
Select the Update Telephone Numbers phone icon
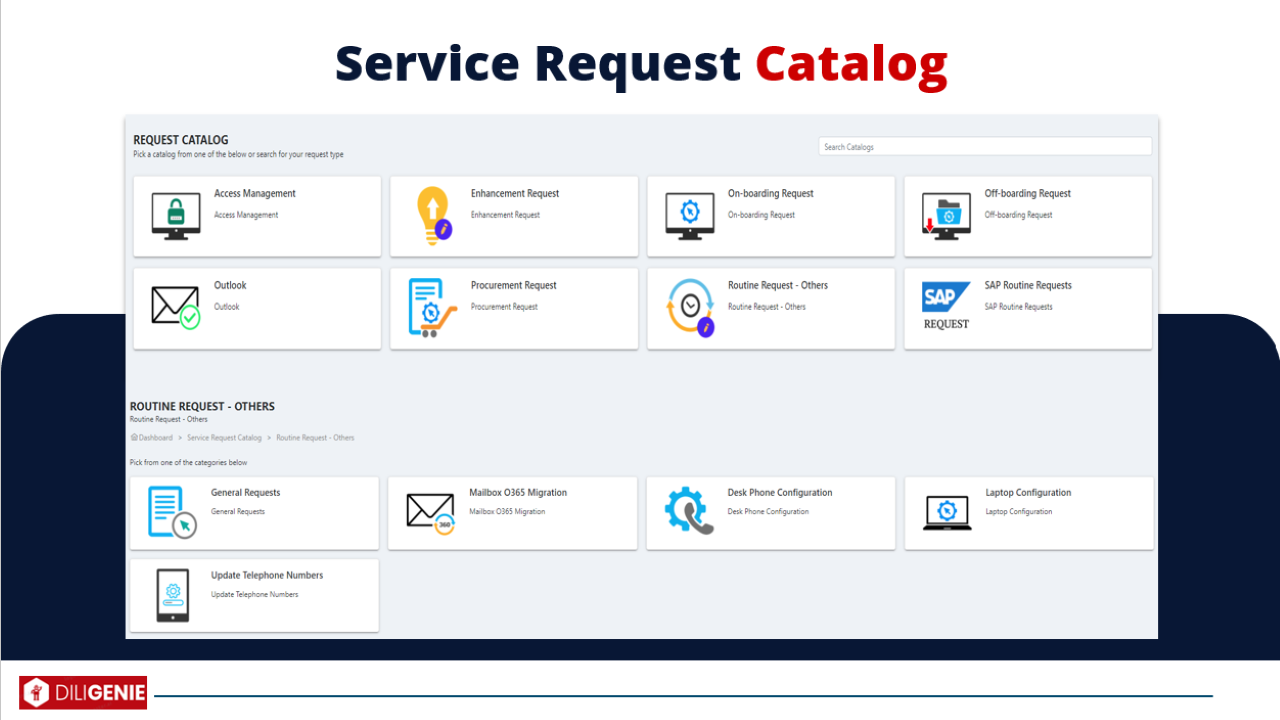tap(172, 594)
